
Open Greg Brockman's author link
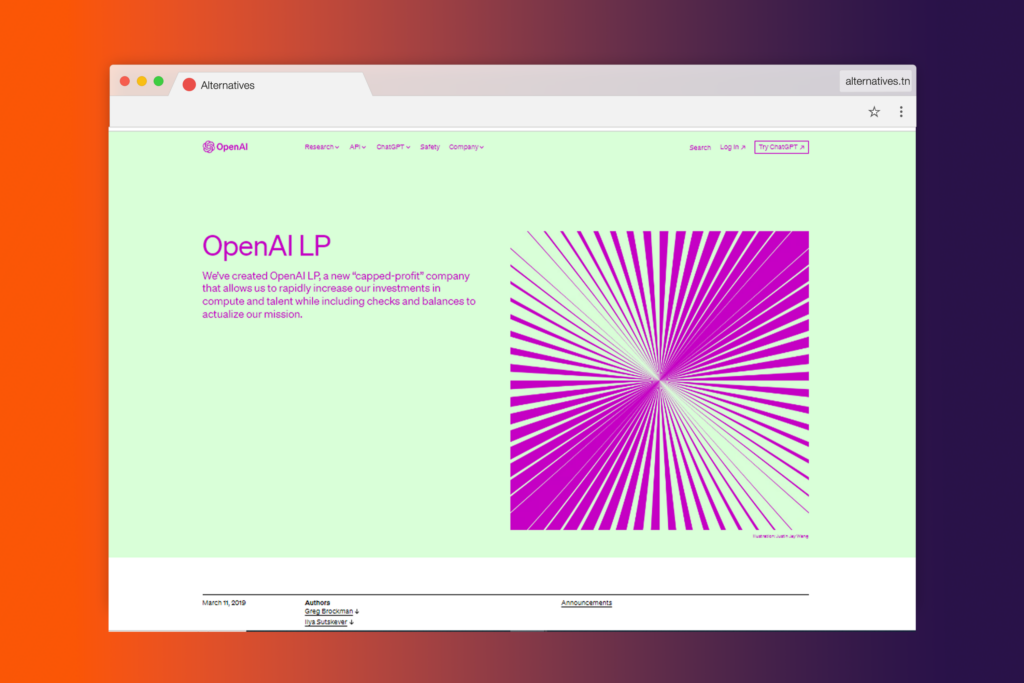point(332,612)
